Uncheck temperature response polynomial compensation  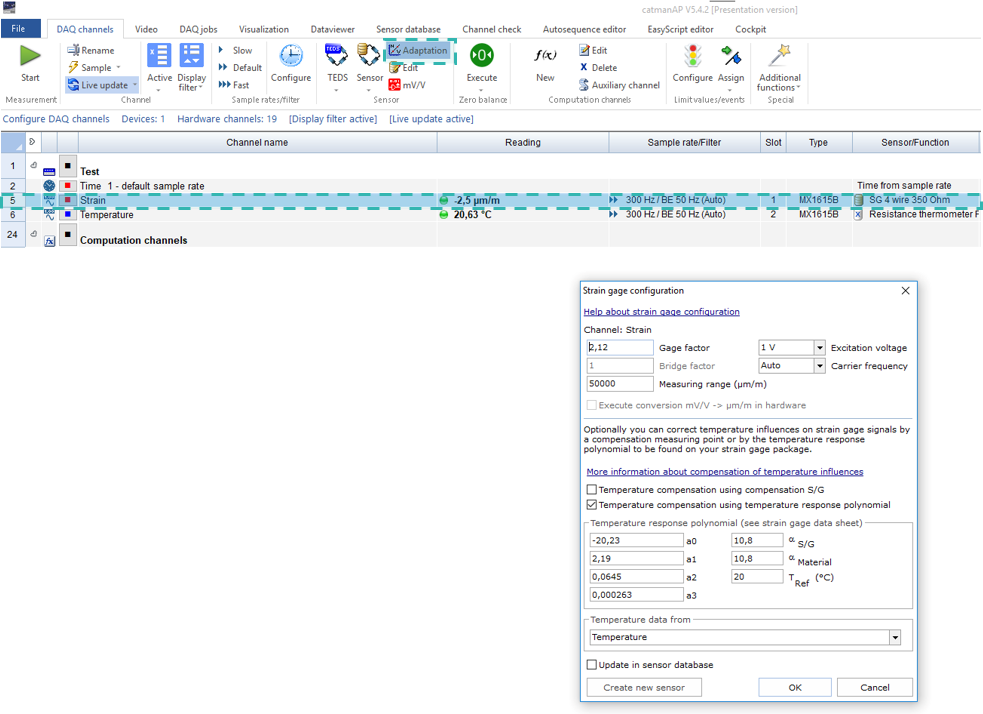591,505
